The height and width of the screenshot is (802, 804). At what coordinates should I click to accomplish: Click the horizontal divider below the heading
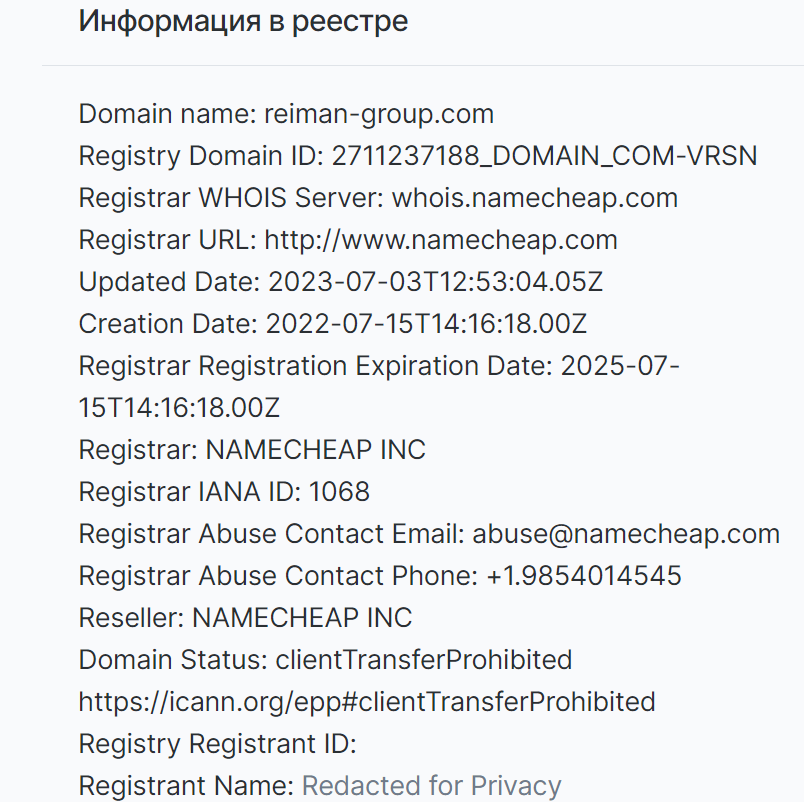click(x=423, y=66)
